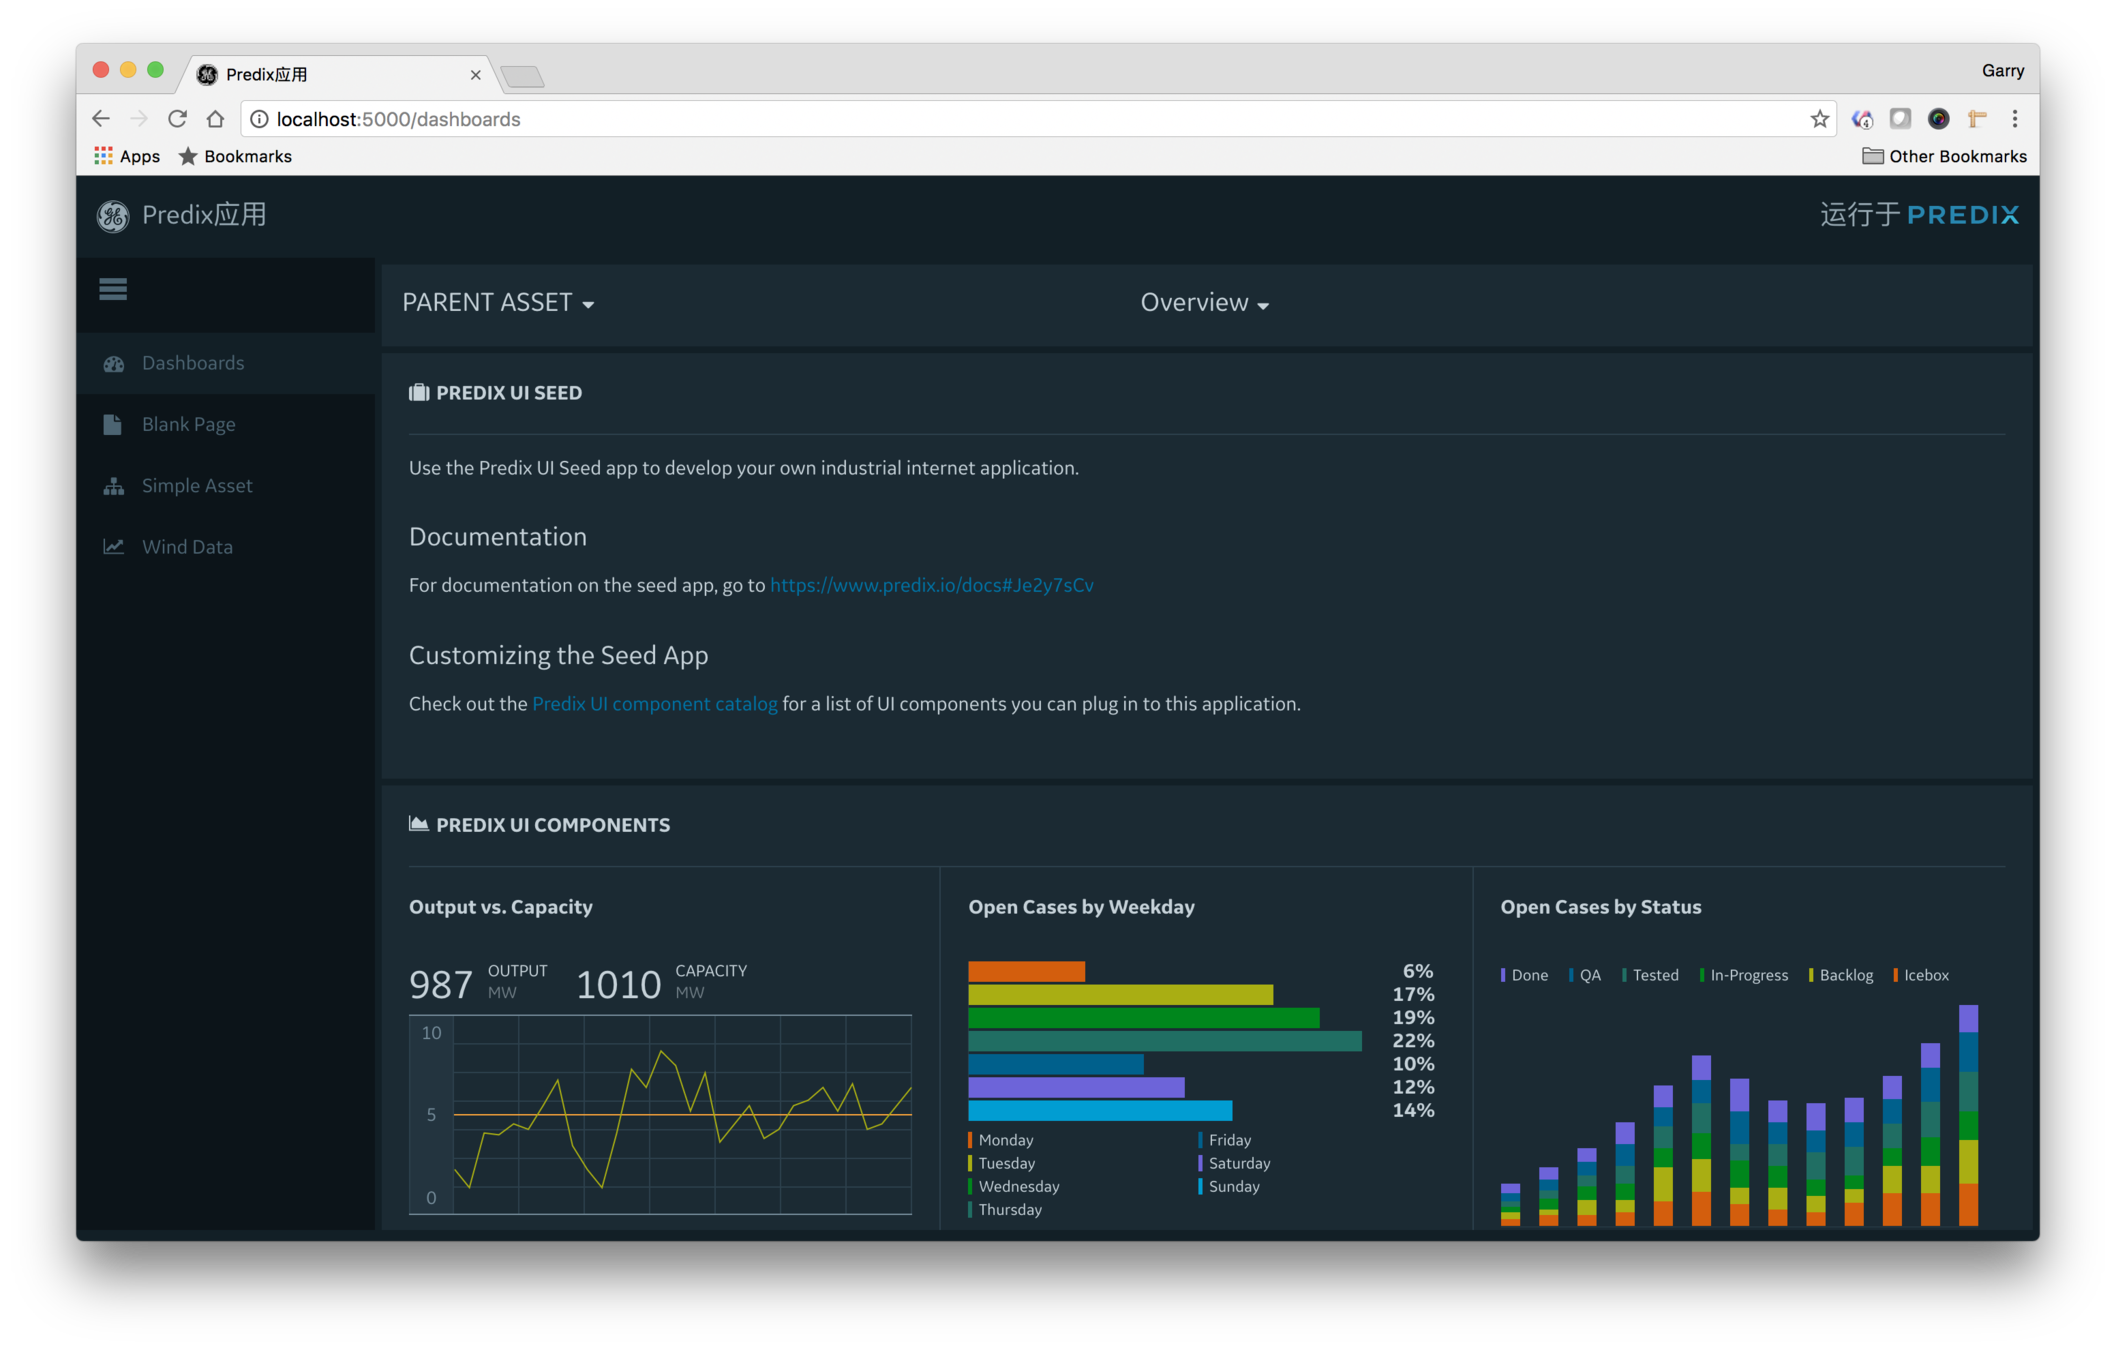2116x1350 pixels.
Task: Click browser home icon
Action: 215,119
